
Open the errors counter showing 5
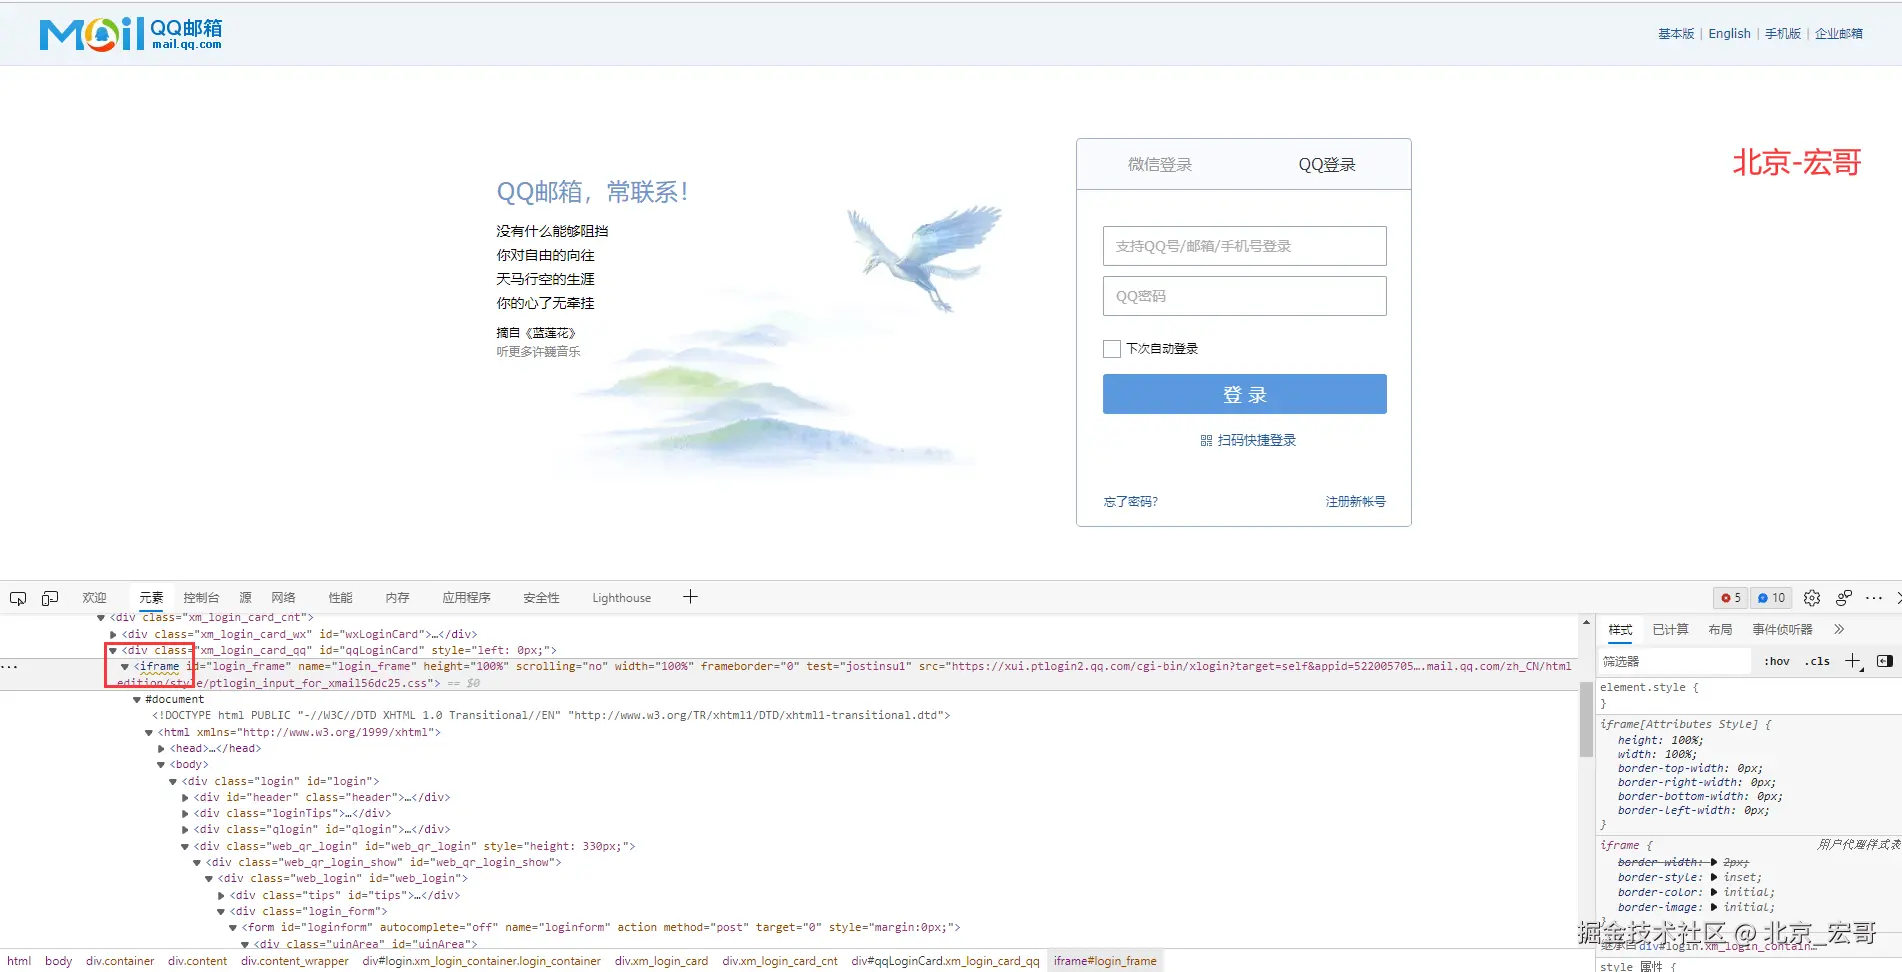[x=1731, y=598]
